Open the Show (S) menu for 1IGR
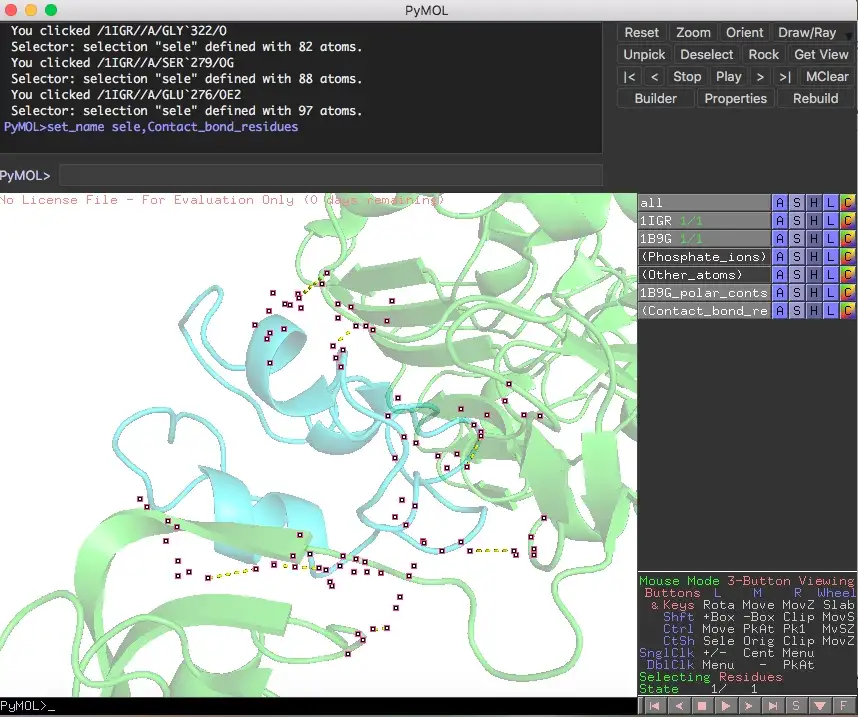858x717 pixels. coord(796,221)
